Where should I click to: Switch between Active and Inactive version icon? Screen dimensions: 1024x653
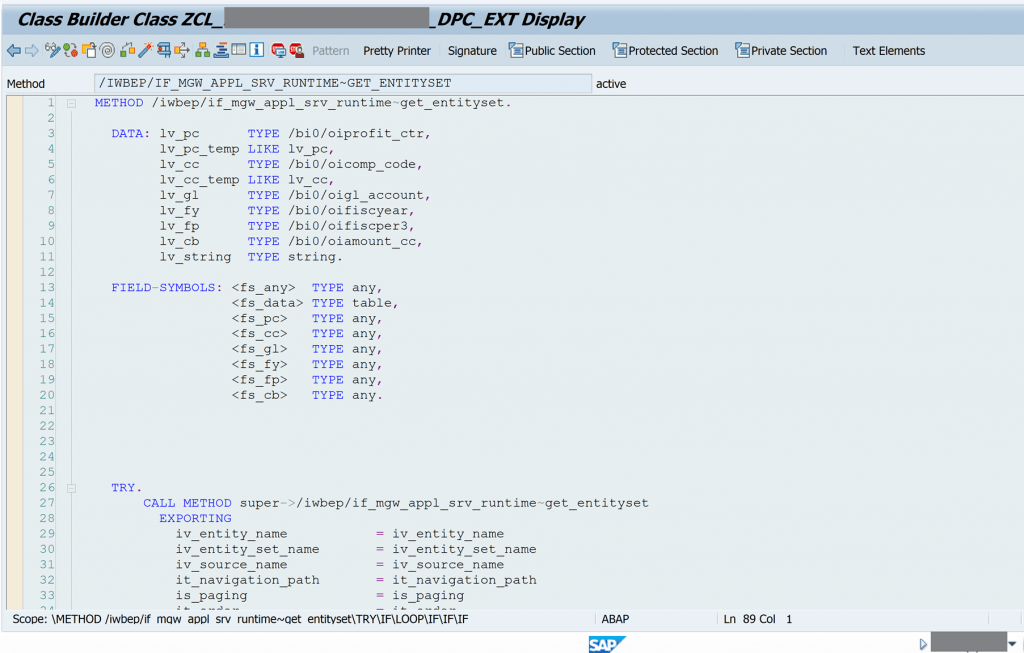point(71,50)
